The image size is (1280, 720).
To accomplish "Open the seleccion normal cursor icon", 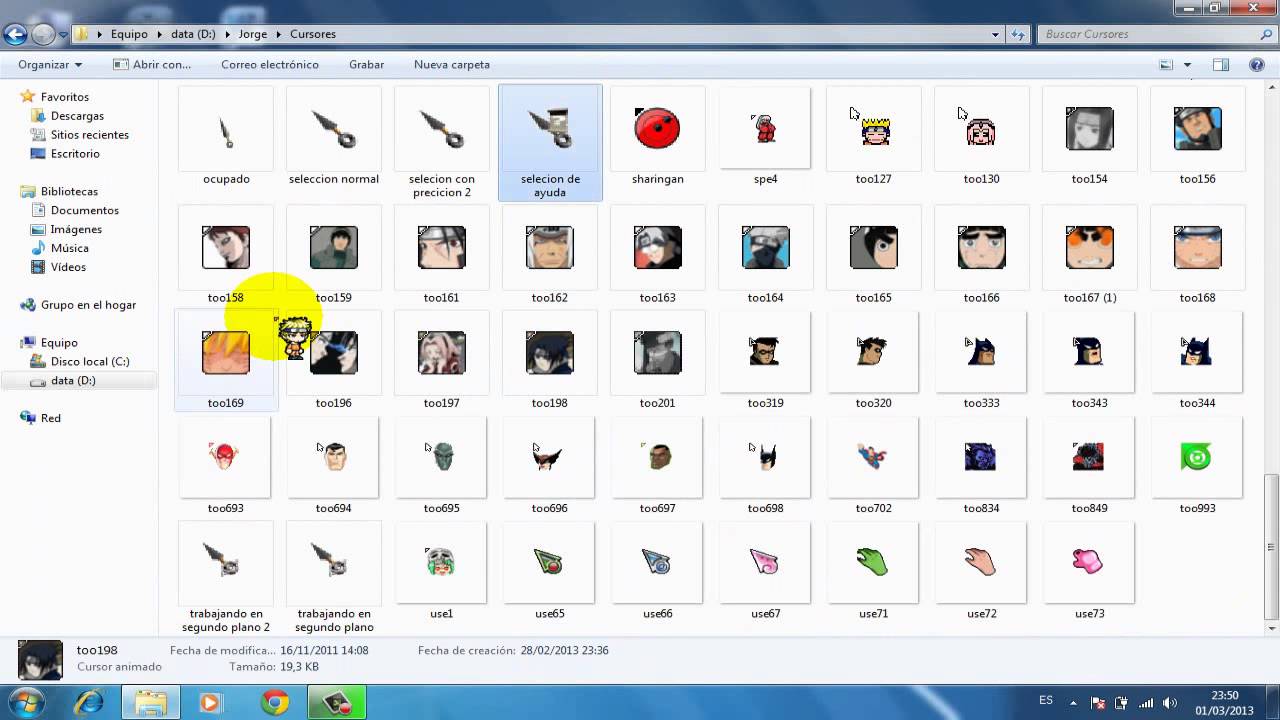I will pos(334,130).
